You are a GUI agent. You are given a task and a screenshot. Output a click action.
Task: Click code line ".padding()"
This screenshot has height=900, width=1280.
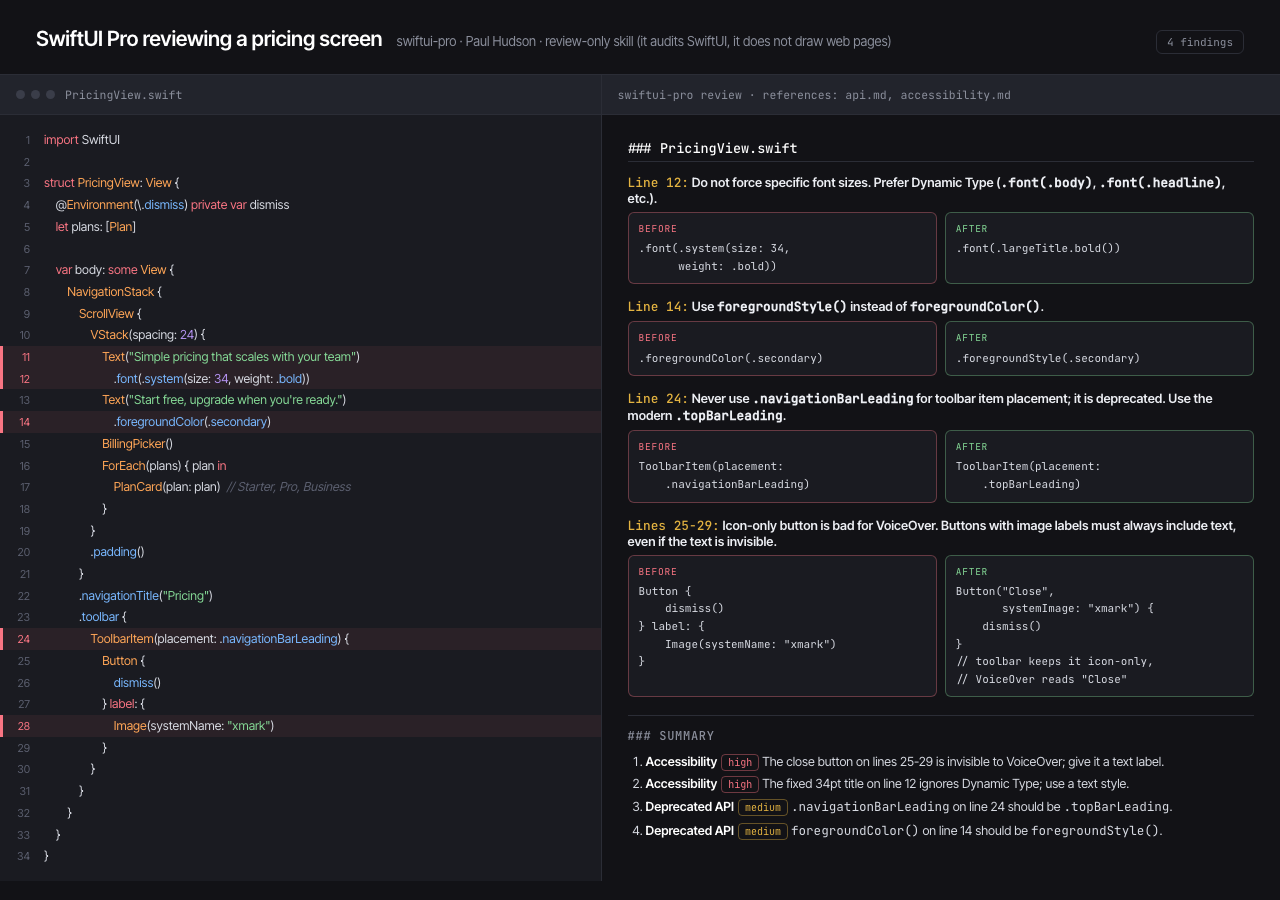(x=118, y=552)
